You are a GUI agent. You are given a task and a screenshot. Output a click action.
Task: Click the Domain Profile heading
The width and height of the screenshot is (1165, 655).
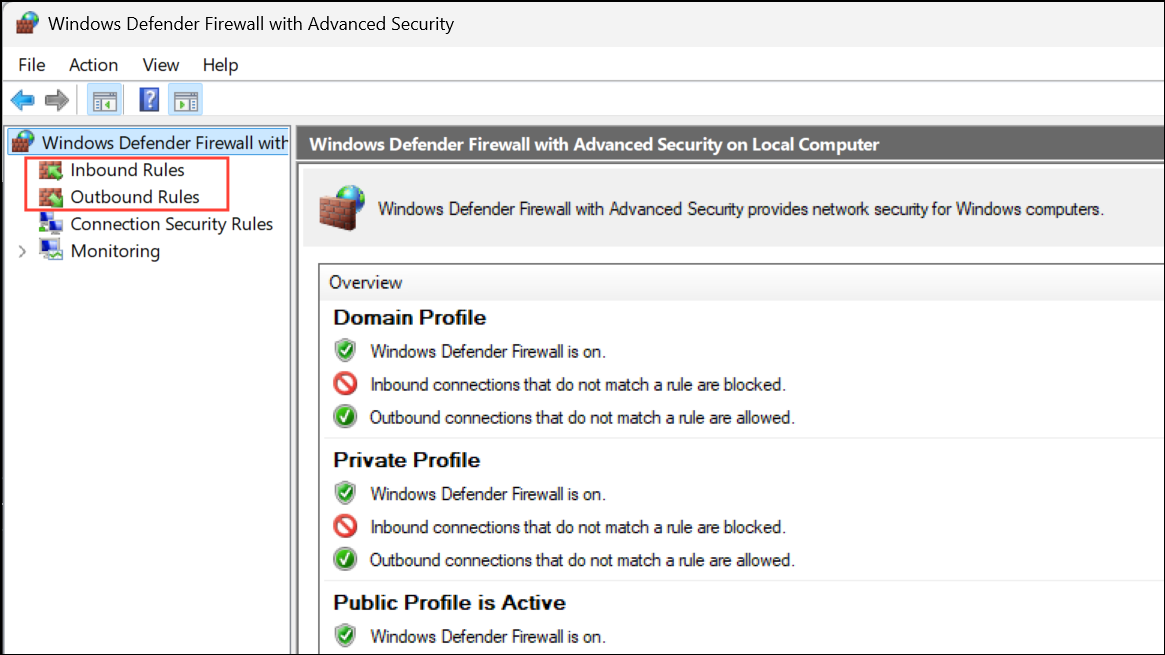tap(410, 318)
